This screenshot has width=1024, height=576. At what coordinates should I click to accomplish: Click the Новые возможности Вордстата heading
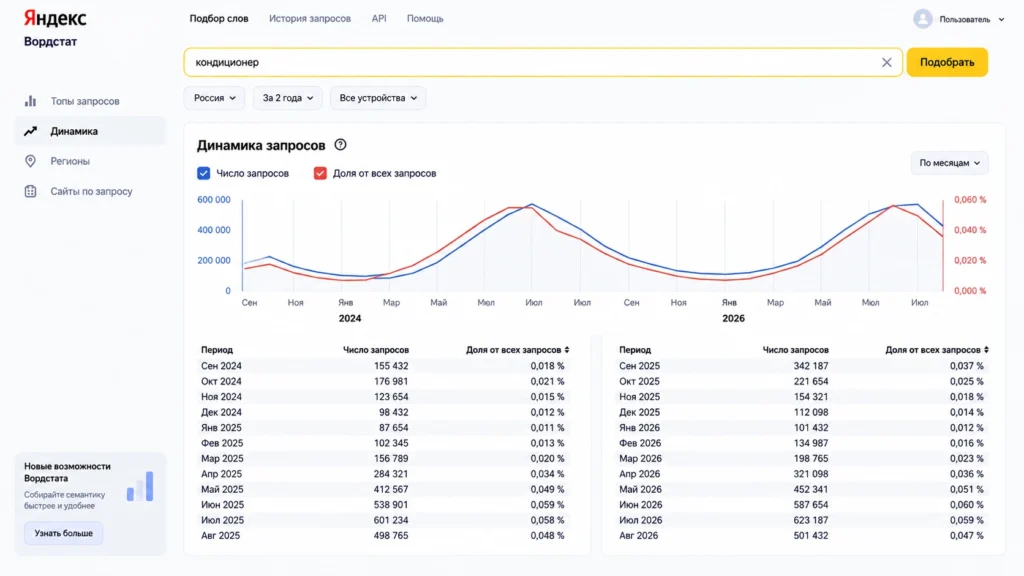67,472
